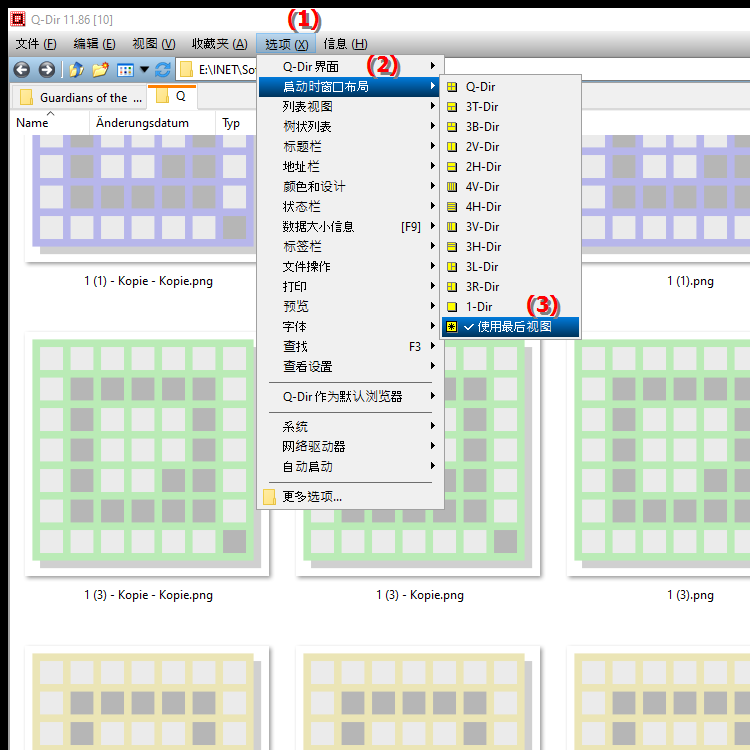Select the 4V-Dir layout icon
This screenshot has width=750, height=750.
[x=452, y=187]
